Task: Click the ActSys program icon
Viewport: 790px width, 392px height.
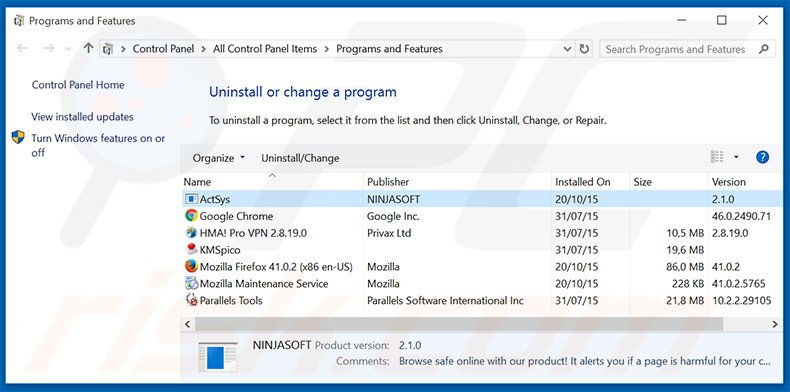Action: [191, 199]
